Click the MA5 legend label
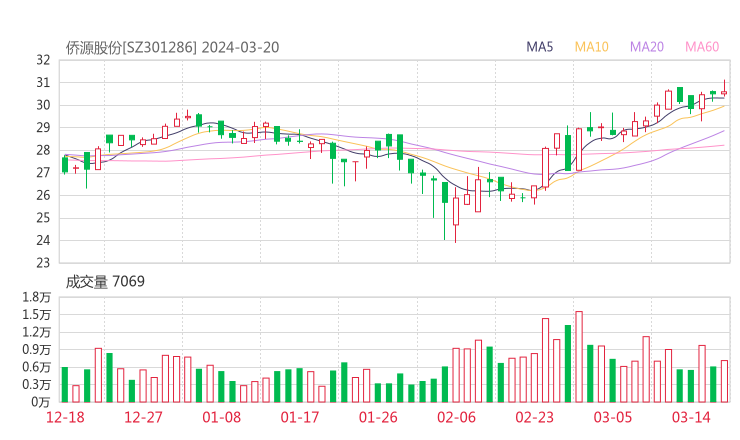 [539, 47]
